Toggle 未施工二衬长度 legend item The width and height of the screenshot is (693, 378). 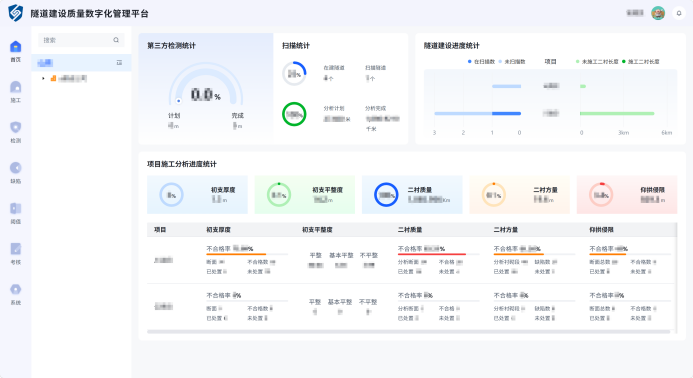[597, 61]
